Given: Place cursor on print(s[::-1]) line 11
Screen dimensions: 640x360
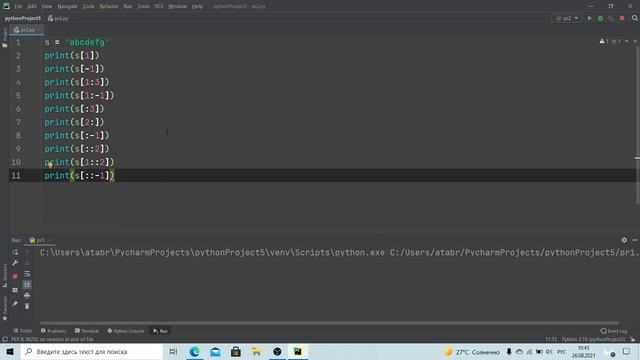Looking at the screenshot, I should tap(80, 176).
